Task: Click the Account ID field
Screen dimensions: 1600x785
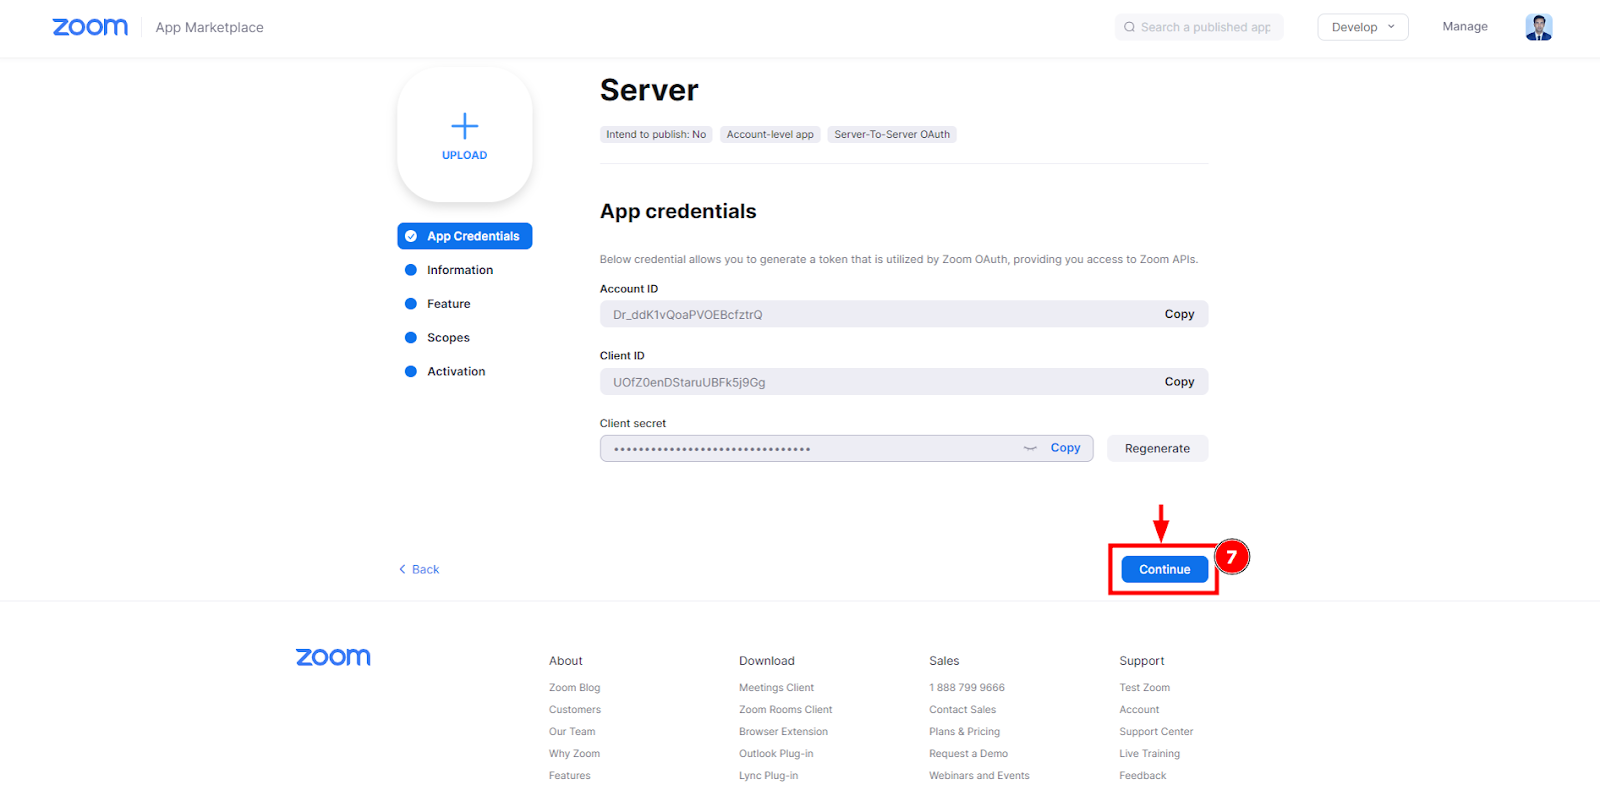Action: coord(904,314)
